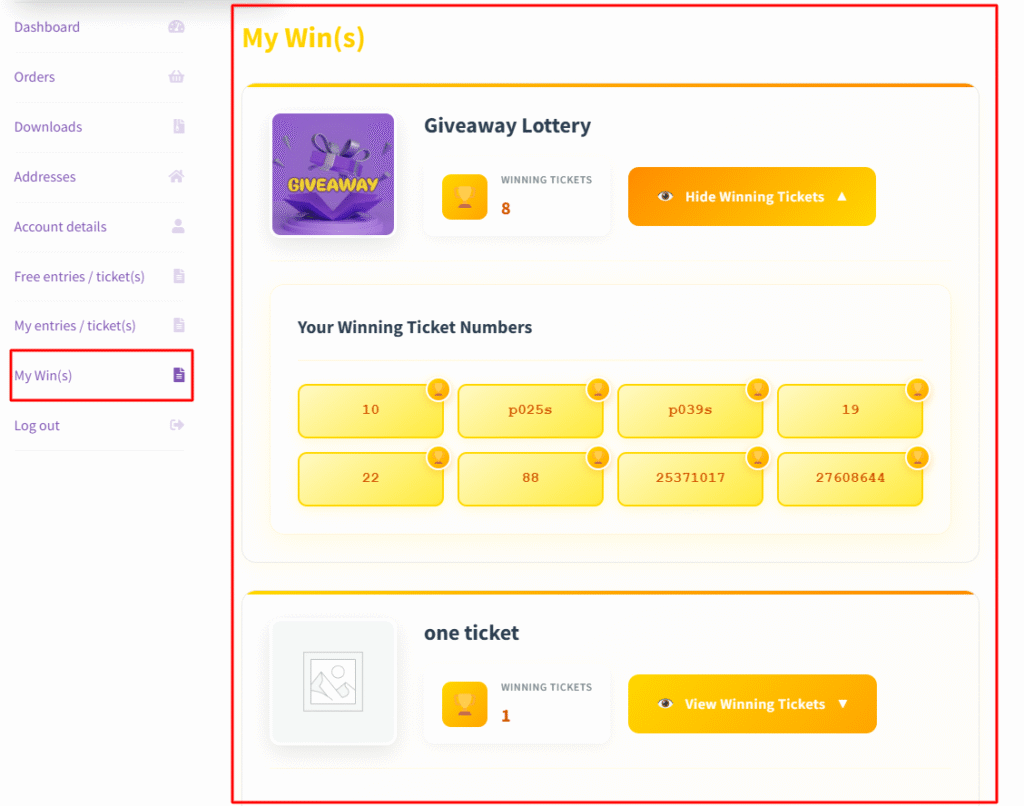The image size is (1024, 806).
Task: Click the Addresses home icon
Action: point(177,177)
